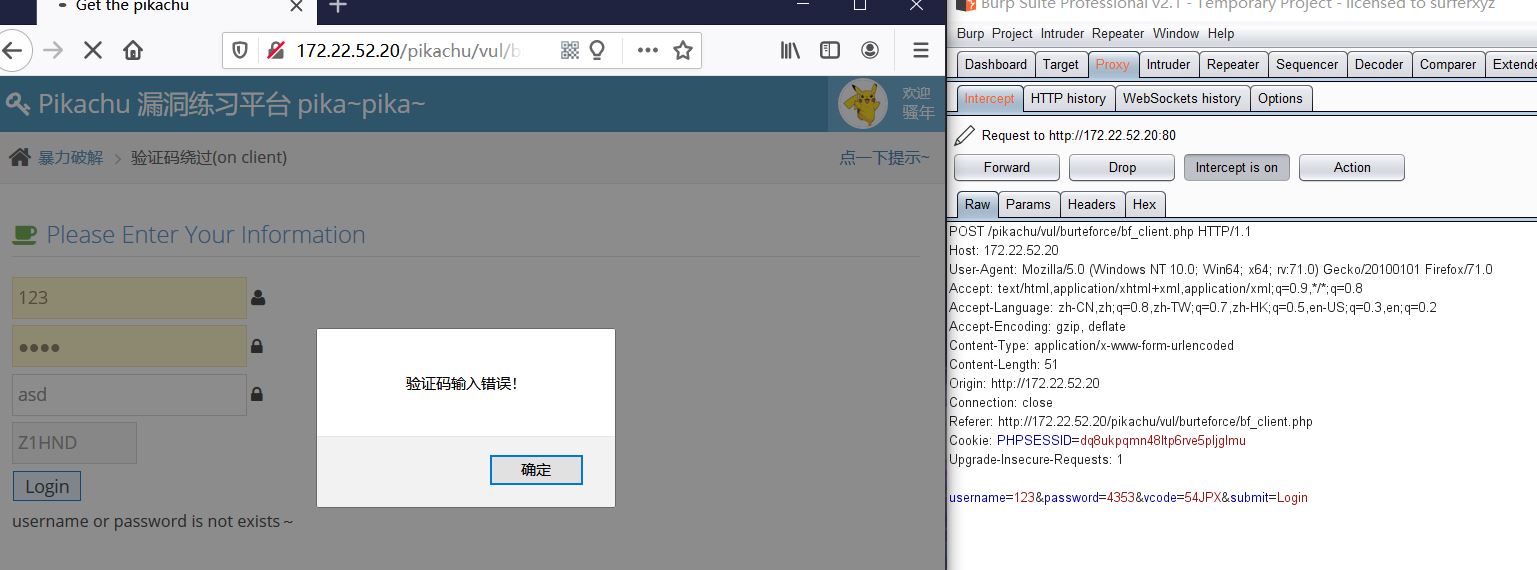Switch to Dashboard tab
This screenshot has width=1537, height=570.
click(995, 64)
